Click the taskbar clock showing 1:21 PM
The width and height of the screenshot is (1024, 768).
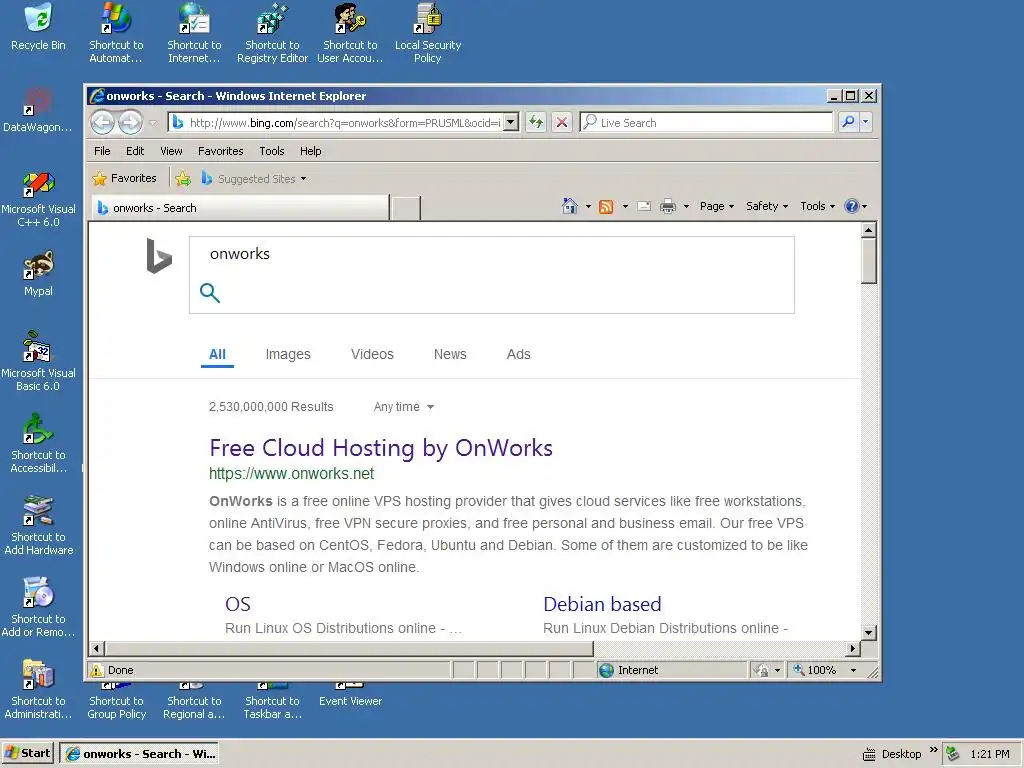click(990, 754)
